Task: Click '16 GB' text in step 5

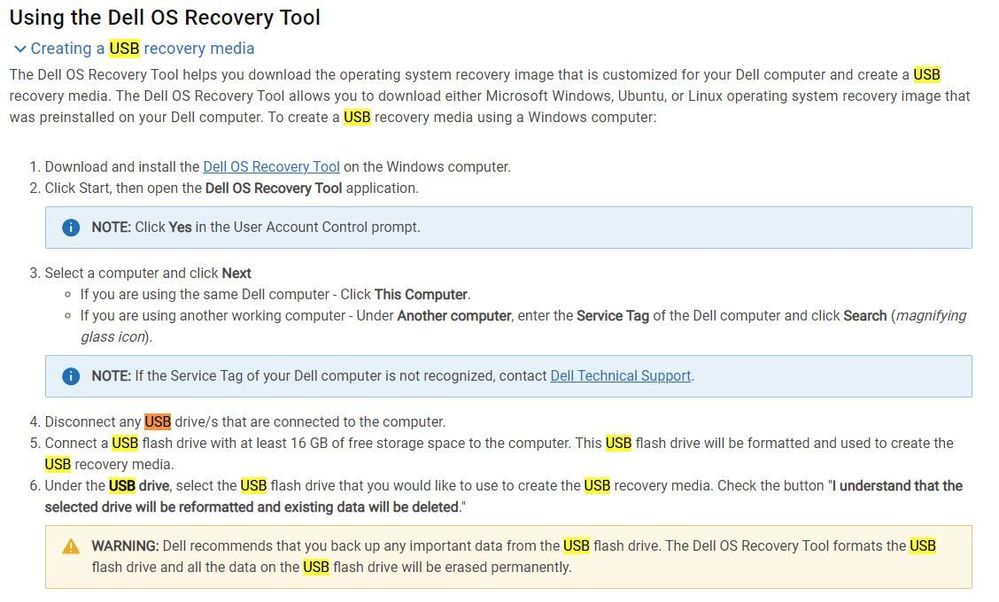Action: click(x=308, y=443)
